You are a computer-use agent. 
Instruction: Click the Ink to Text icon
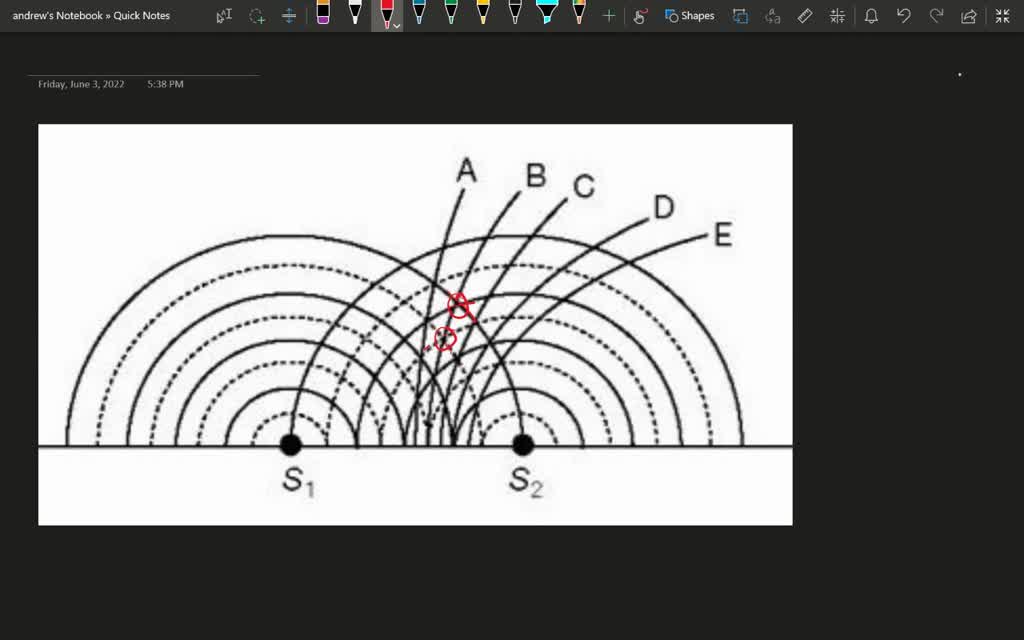coord(773,16)
